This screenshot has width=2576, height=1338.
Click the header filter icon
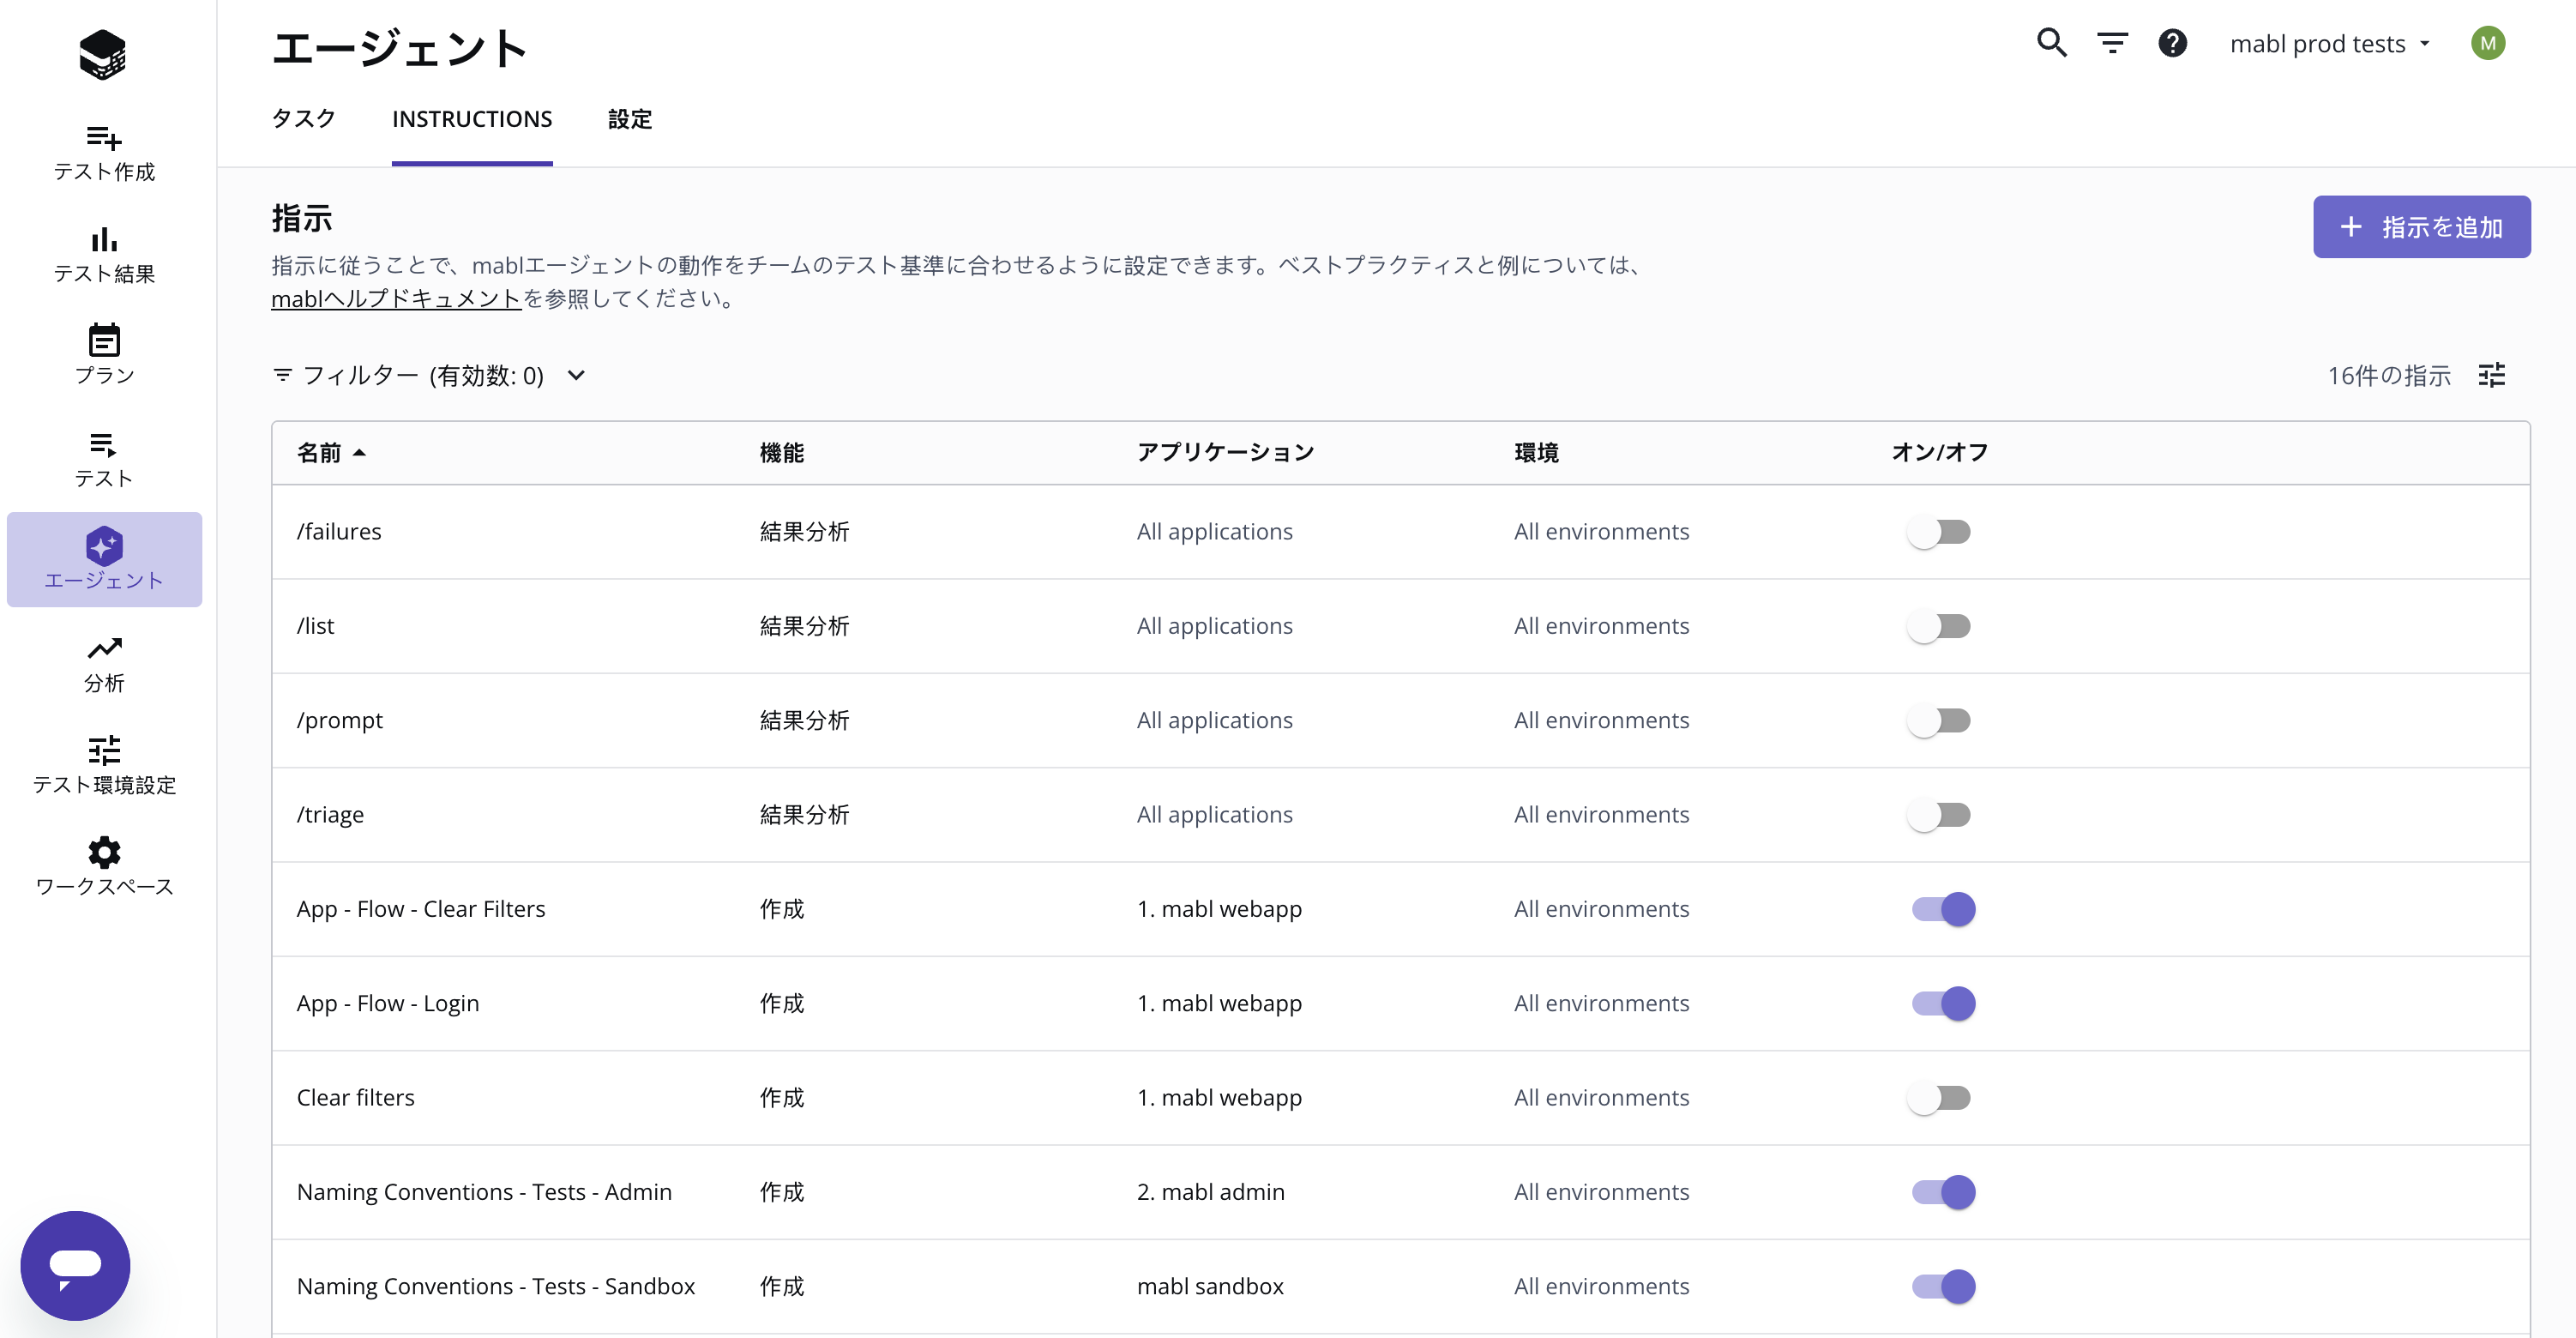(2112, 43)
